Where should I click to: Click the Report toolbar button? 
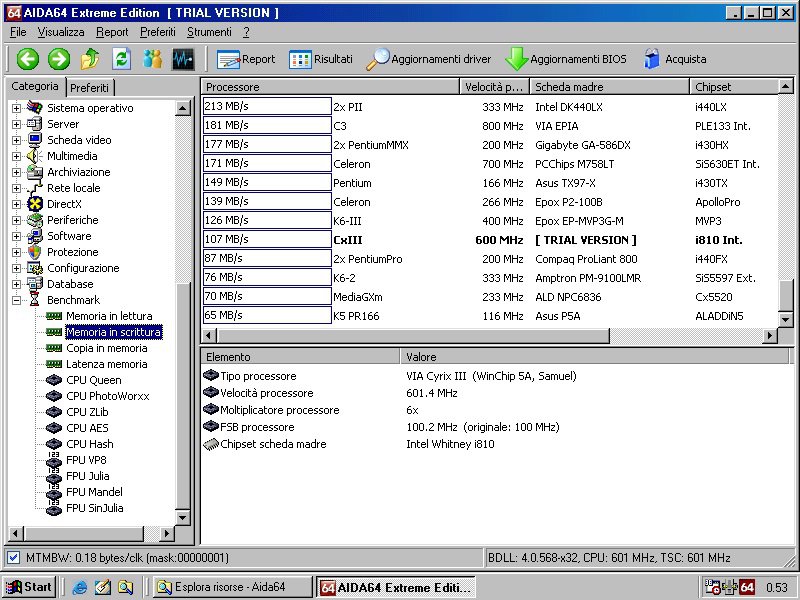(246, 59)
